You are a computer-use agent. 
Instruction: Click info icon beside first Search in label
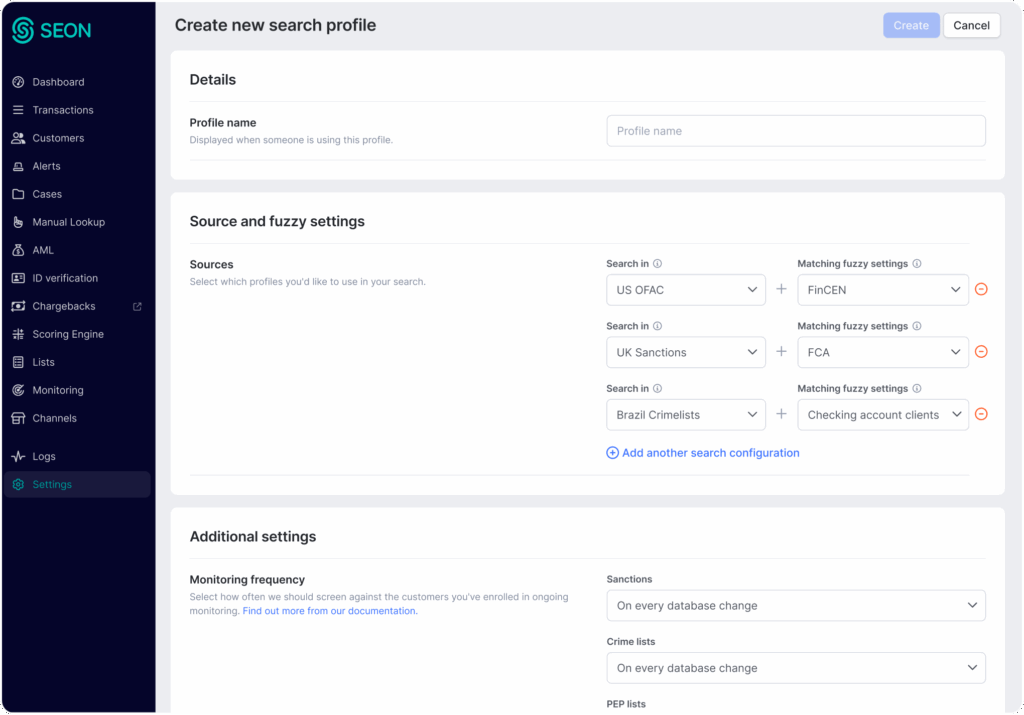(x=657, y=264)
